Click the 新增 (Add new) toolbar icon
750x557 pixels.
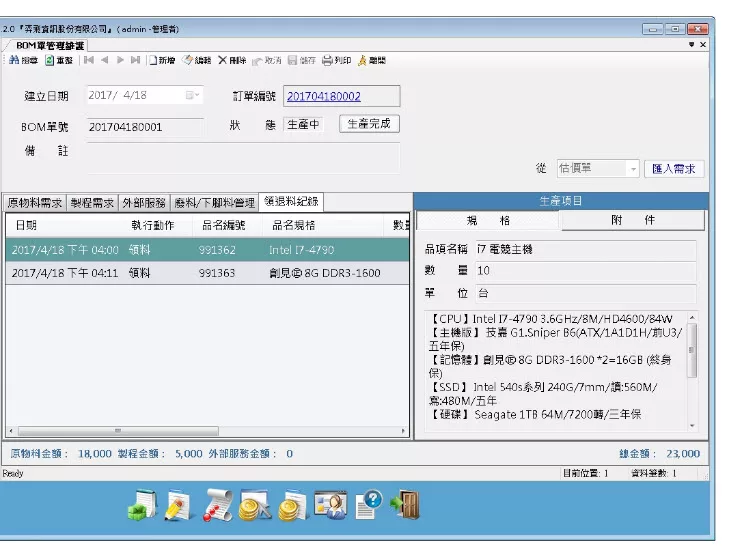pyautogui.click(x=162, y=61)
